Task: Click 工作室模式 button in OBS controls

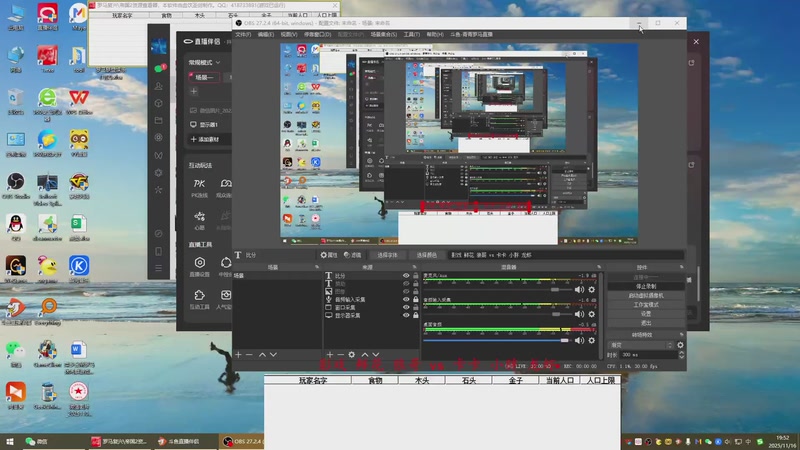Action: [646, 305]
